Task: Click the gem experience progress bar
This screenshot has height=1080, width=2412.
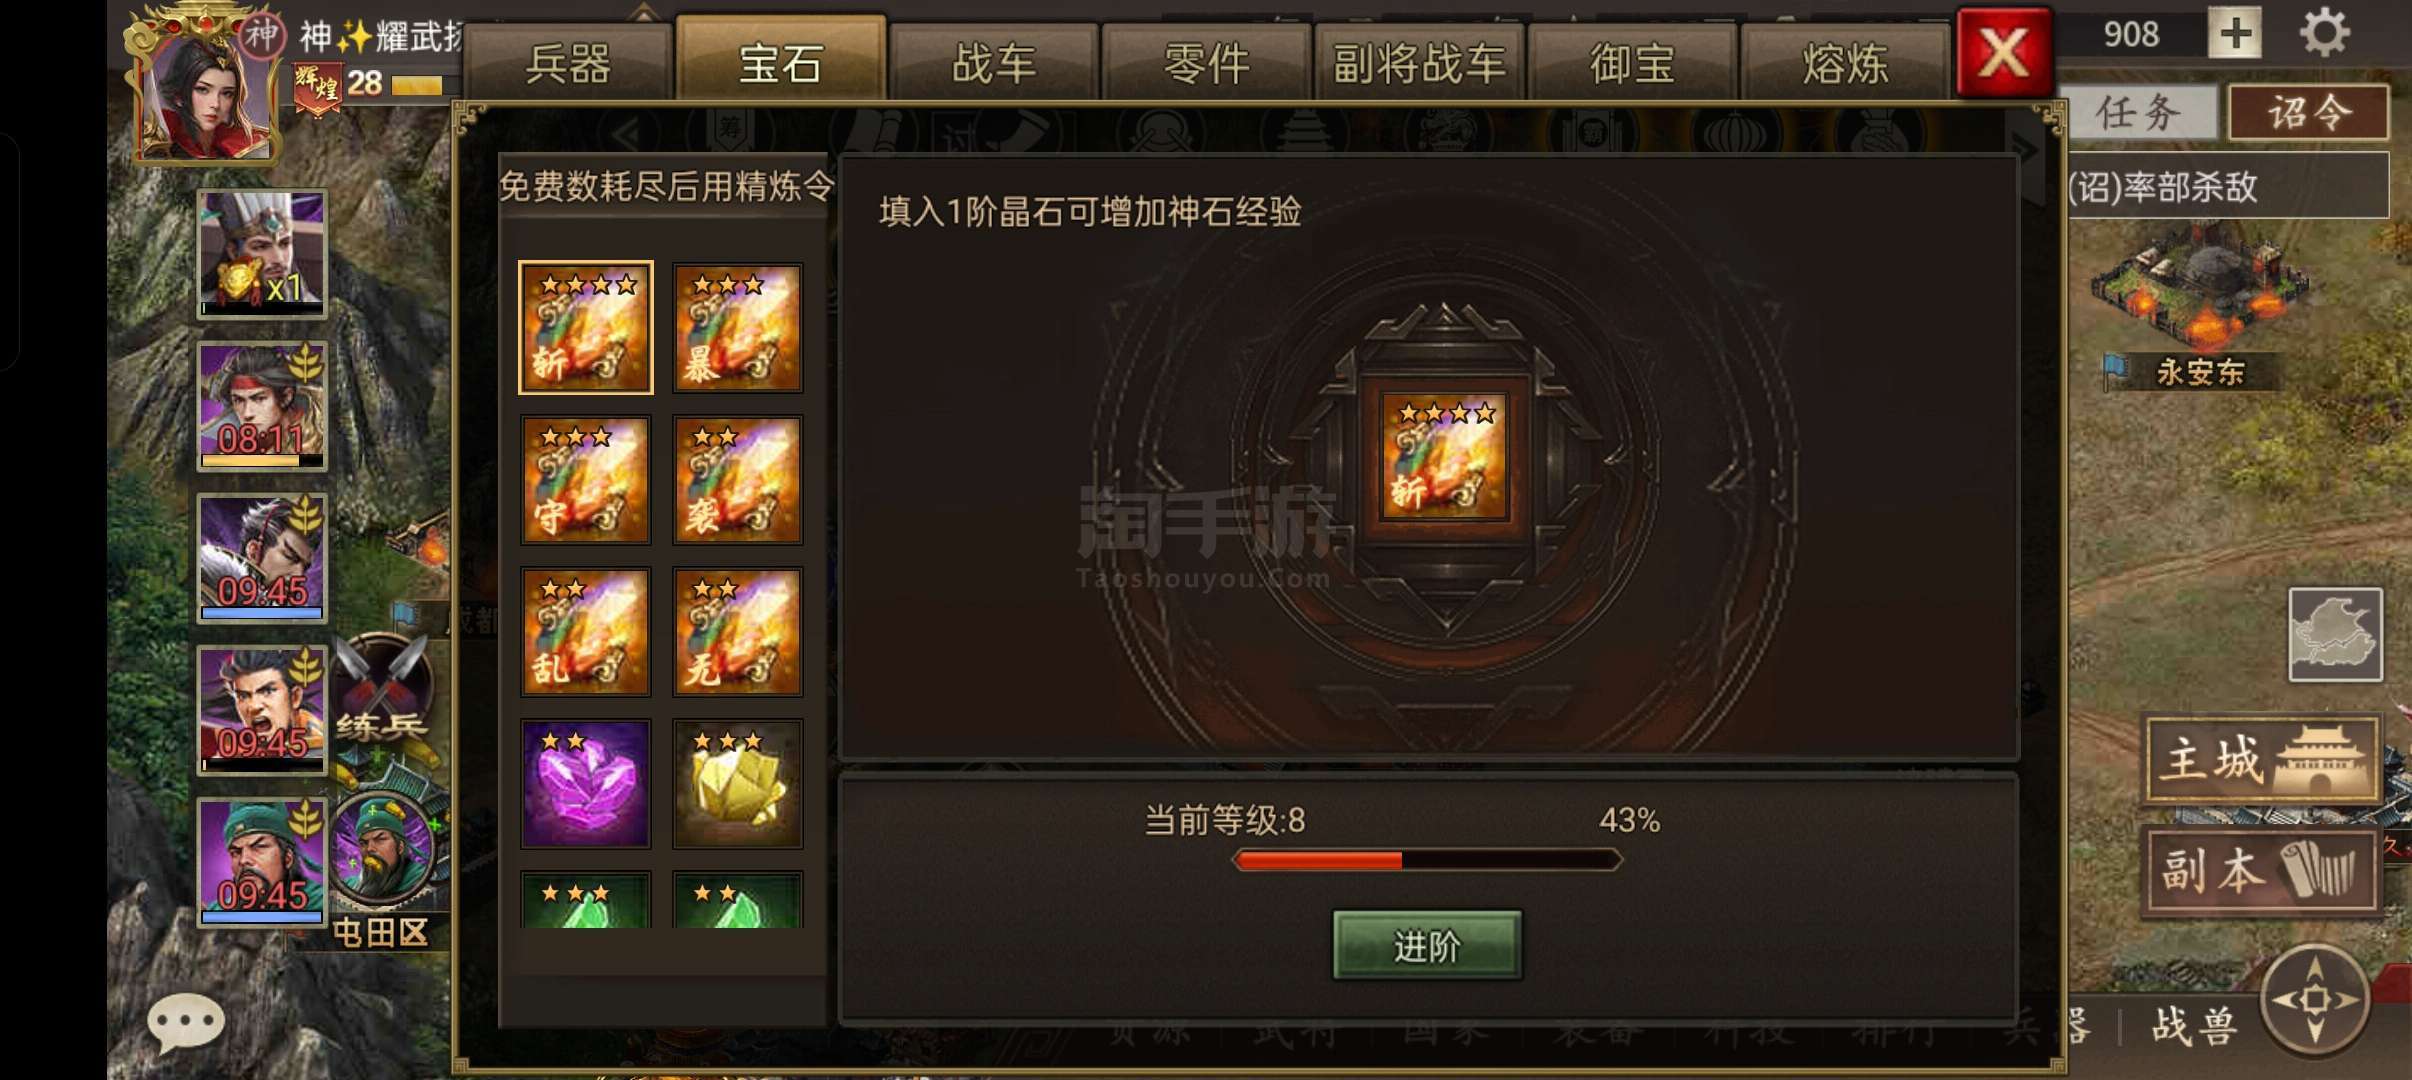Action: coord(1427,860)
